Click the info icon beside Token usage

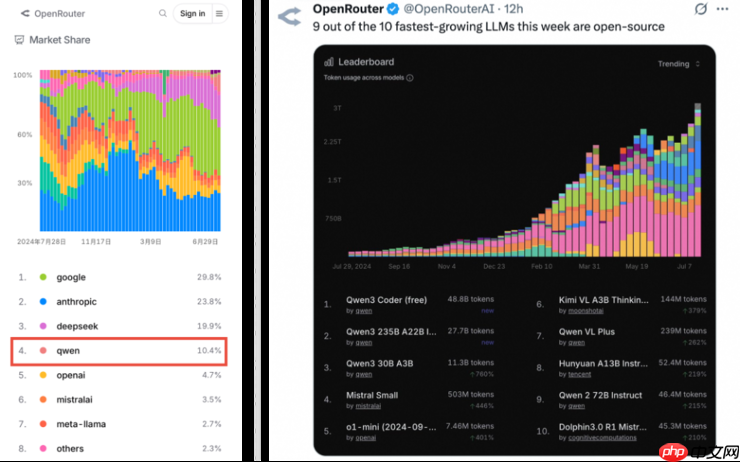[410, 78]
